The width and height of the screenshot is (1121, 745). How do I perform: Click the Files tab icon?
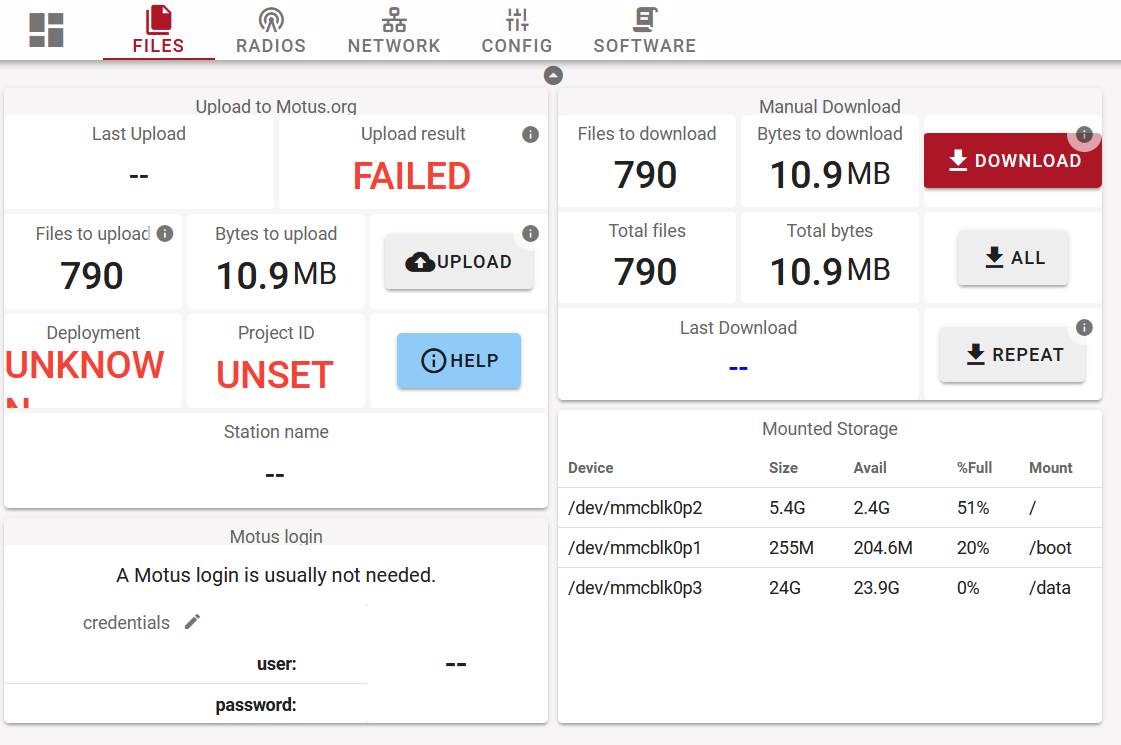(x=159, y=22)
